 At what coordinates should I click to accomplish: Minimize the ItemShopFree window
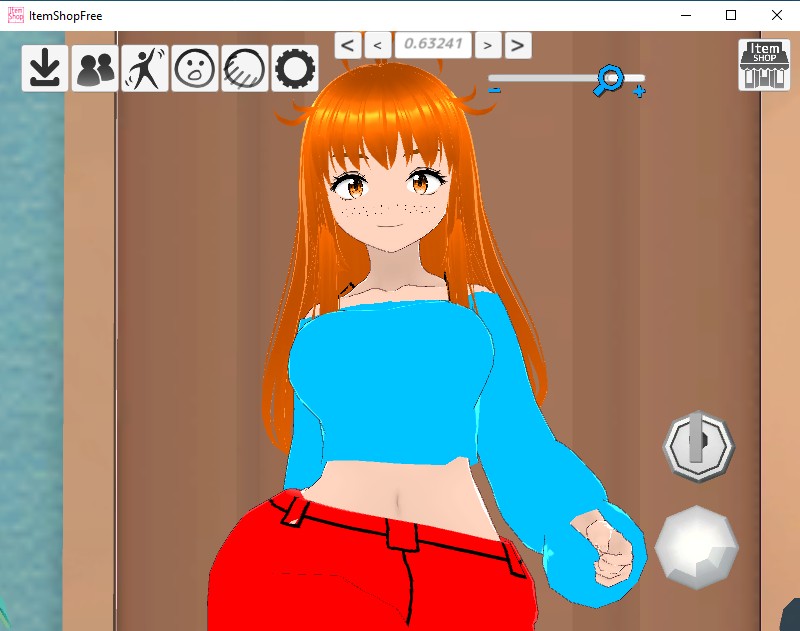pyautogui.click(x=685, y=15)
